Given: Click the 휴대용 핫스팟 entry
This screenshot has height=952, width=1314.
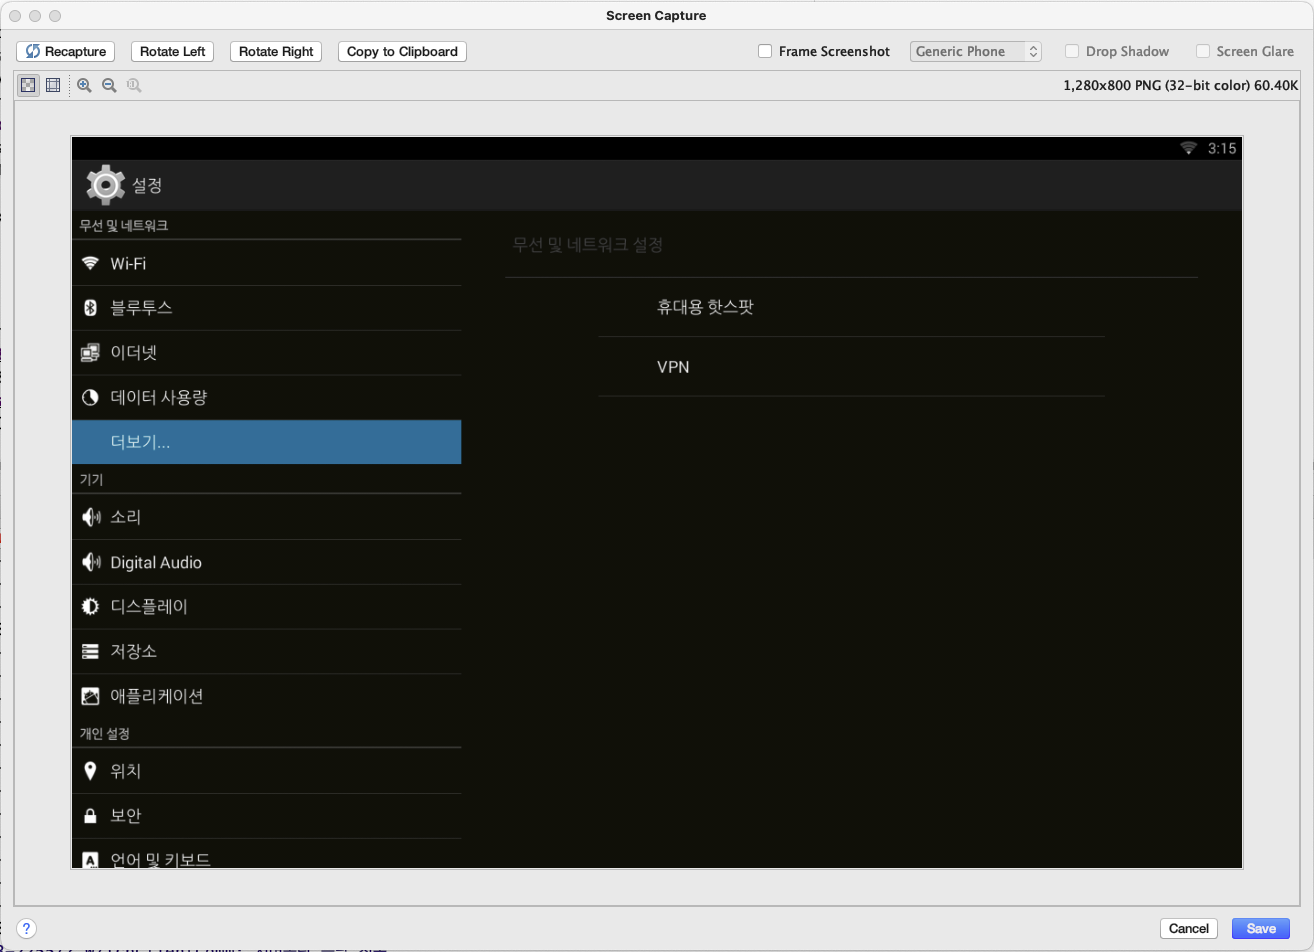Looking at the screenshot, I should pyautogui.click(x=851, y=307).
